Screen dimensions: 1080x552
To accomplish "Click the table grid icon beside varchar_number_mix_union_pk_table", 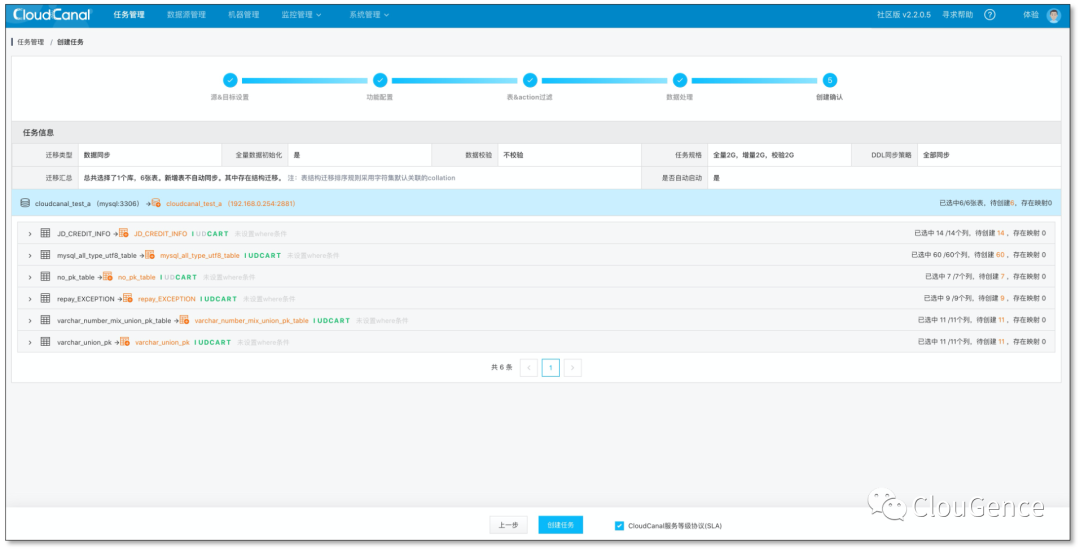I will [45, 320].
